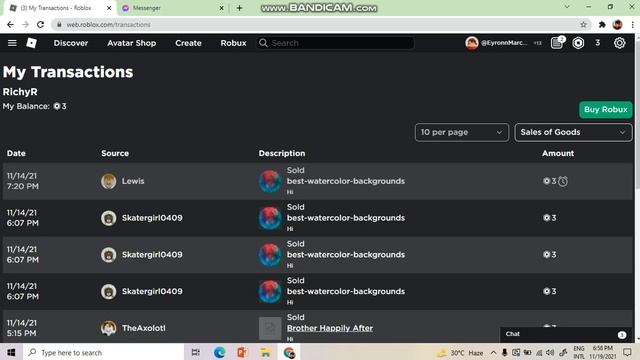Open Lewis's profile link
Screen dimensions: 640x360
(133, 181)
